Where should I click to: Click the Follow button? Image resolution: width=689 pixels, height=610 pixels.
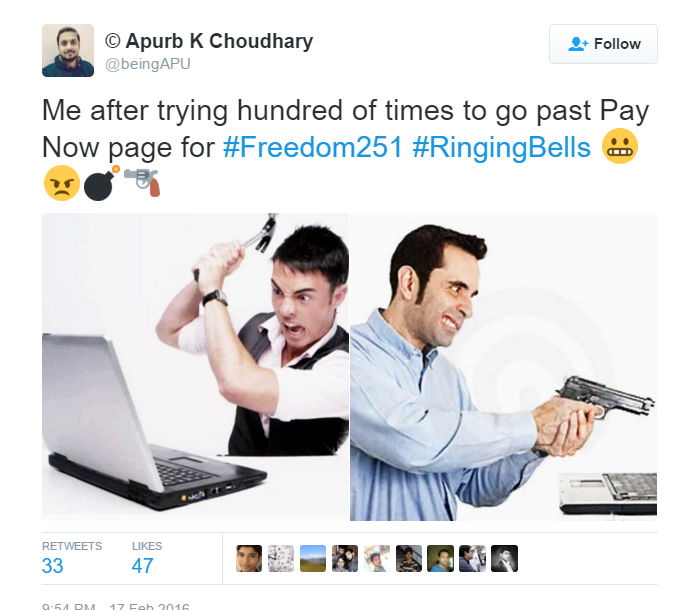click(603, 44)
